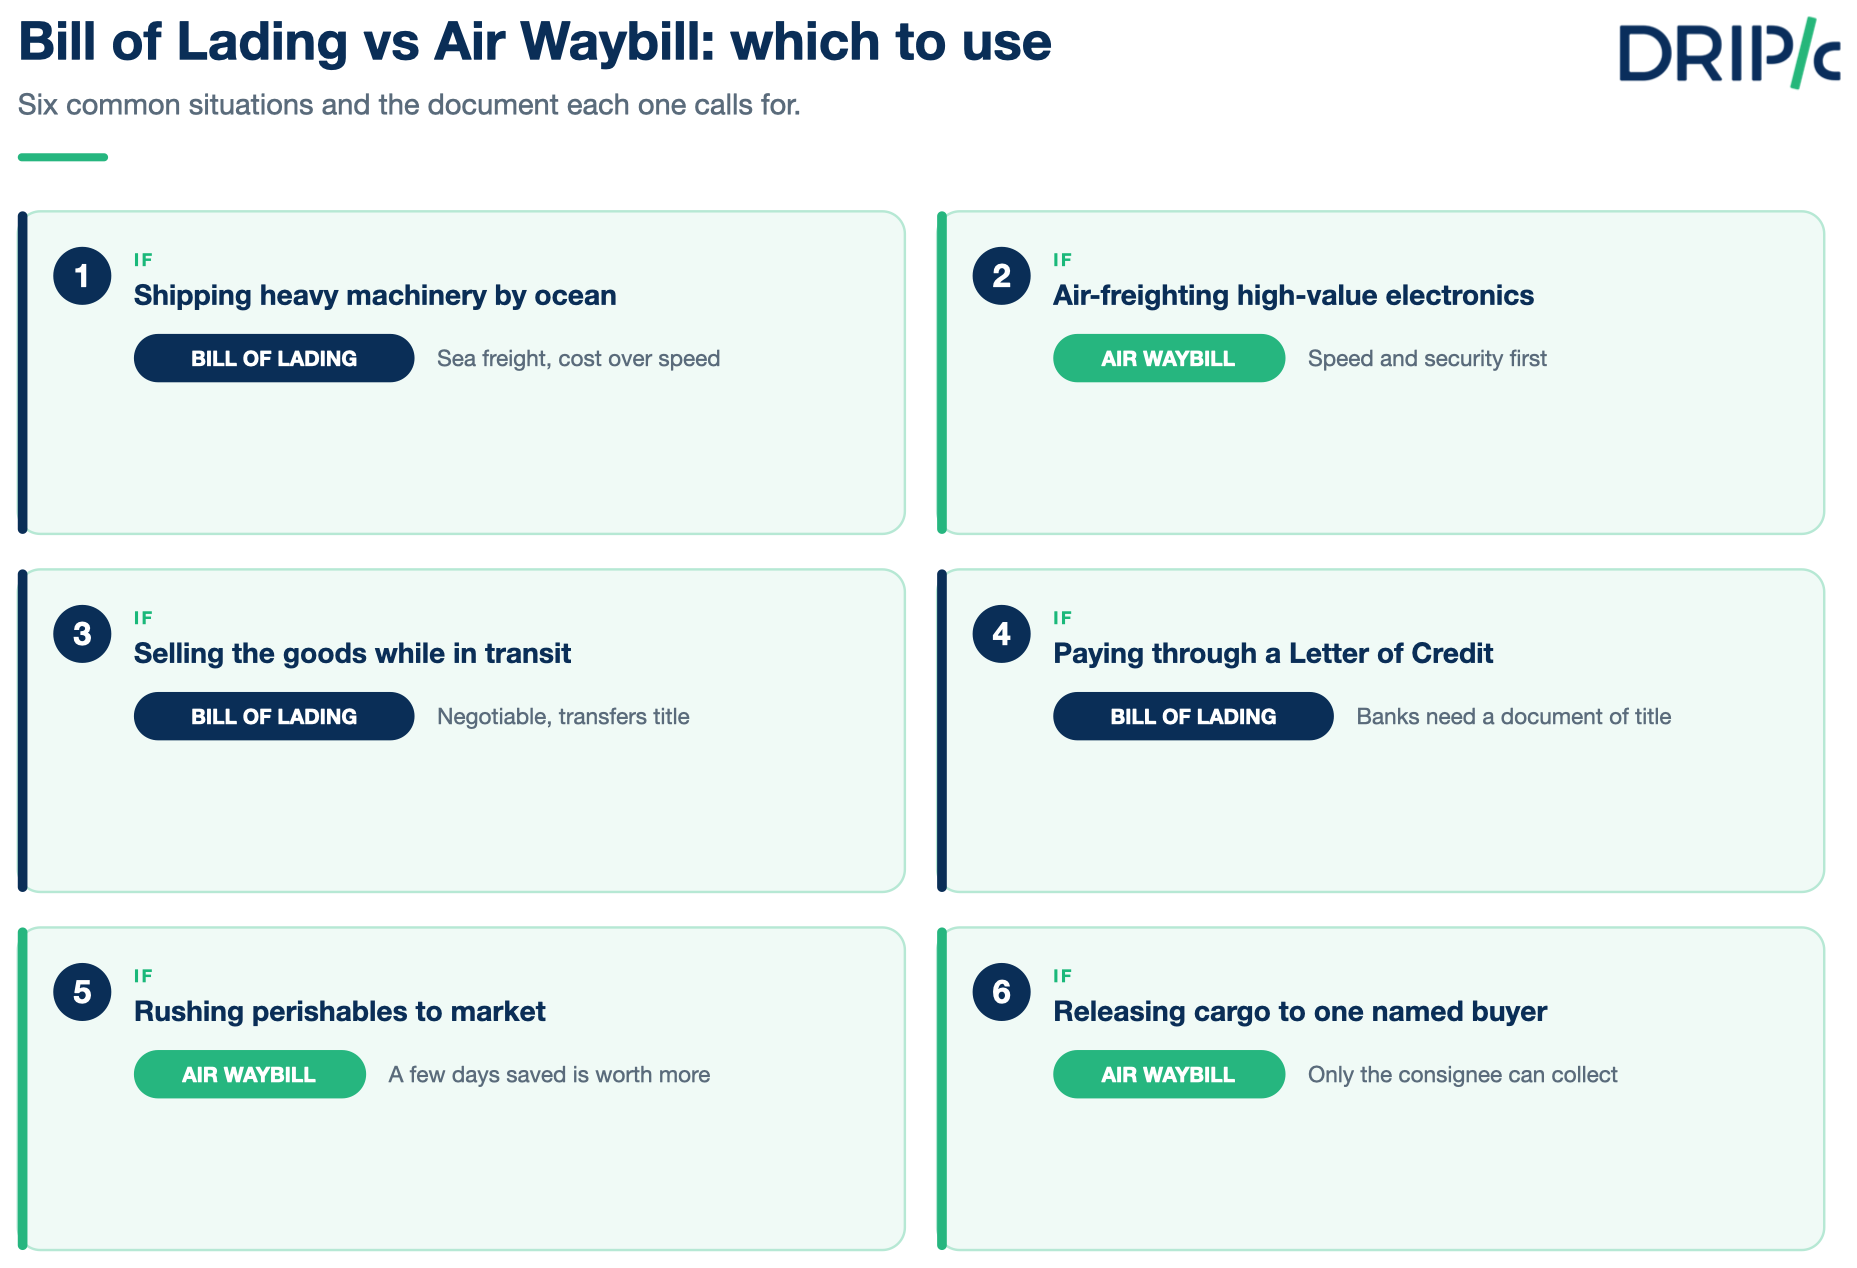Click the number 4 circle badge
This screenshot has width=1857, height=1268.
tap(1001, 634)
